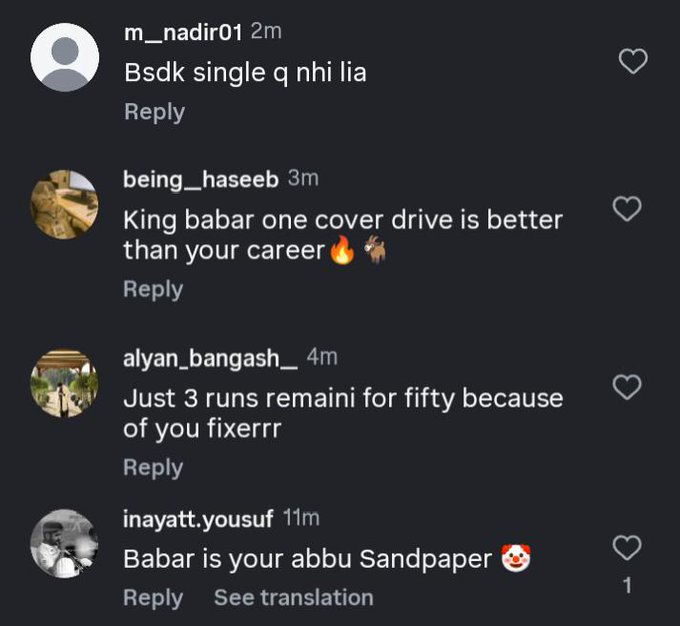
Task: Tap inayatt.yousuf's avatar image
Action: tap(64, 543)
